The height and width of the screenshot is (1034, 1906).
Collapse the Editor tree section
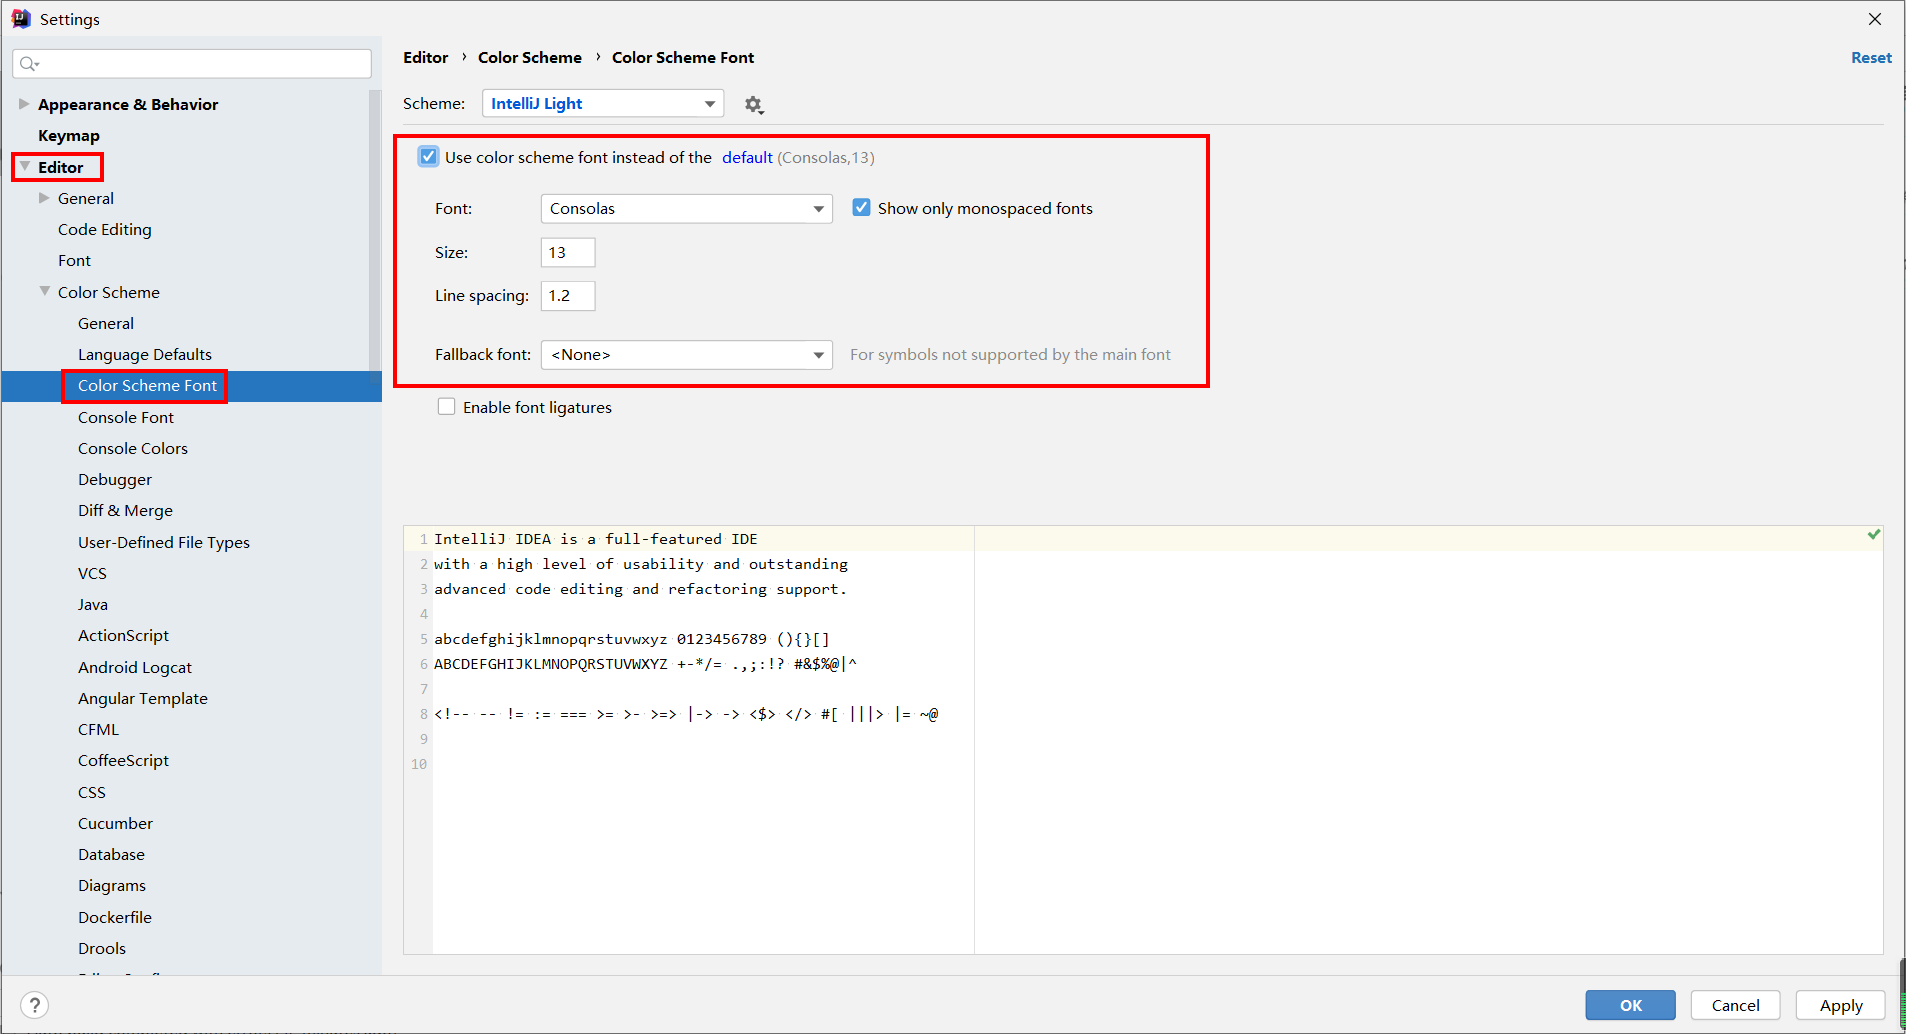pyautogui.click(x=25, y=167)
